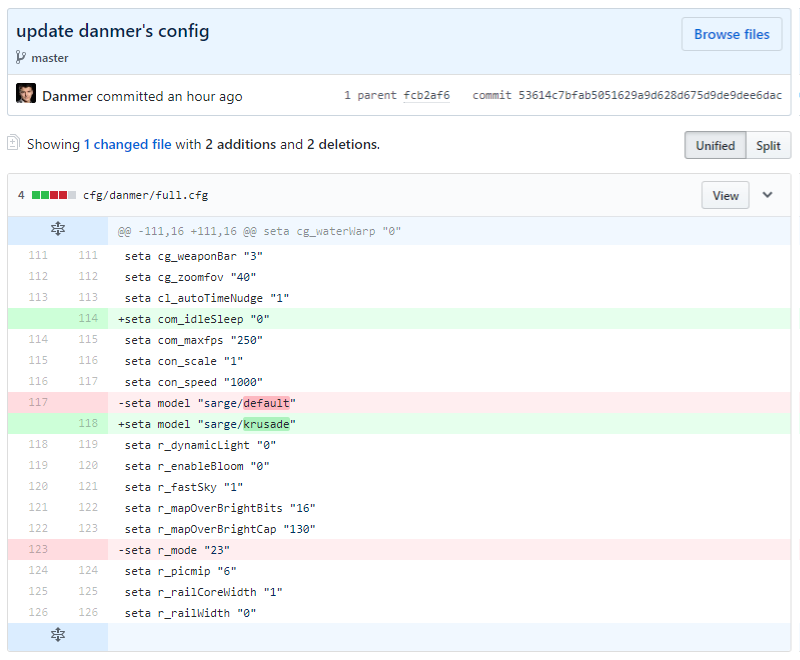Click the highlighted krusade added text
This screenshot has width=800, height=660.
(x=266, y=424)
